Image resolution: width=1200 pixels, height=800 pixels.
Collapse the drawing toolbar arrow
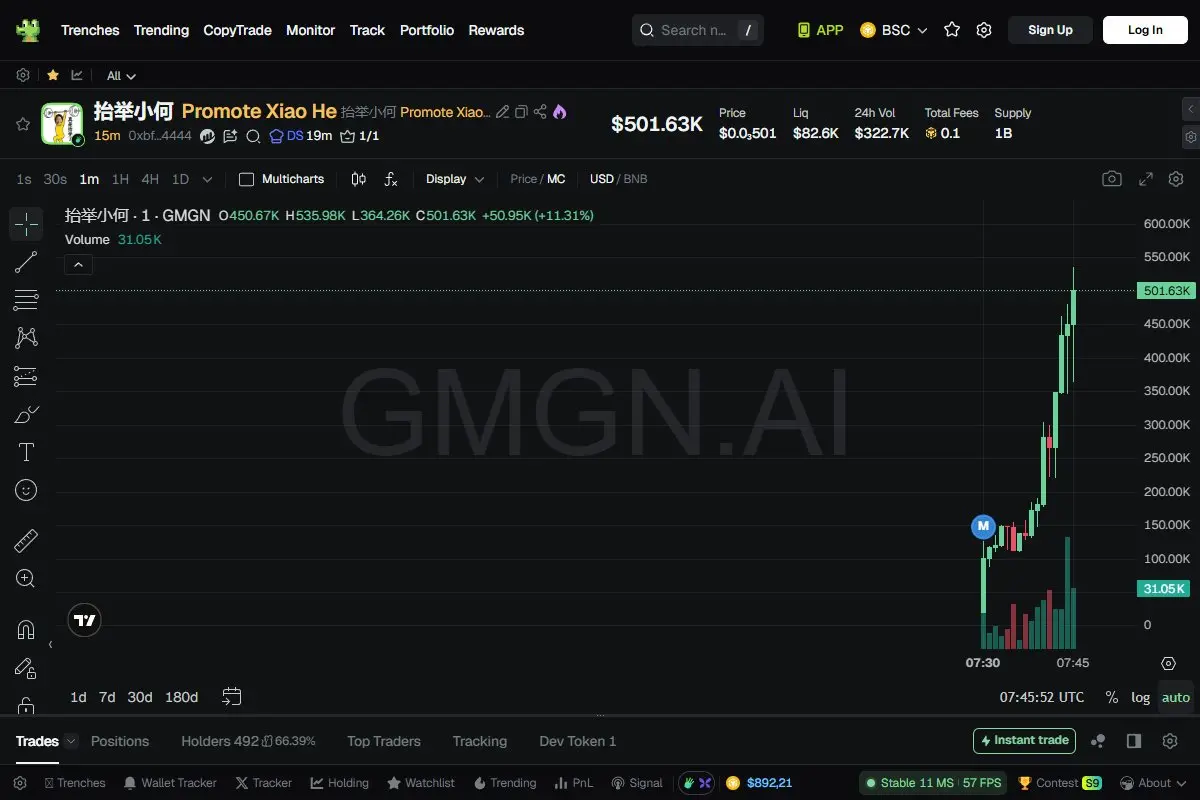(51, 645)
